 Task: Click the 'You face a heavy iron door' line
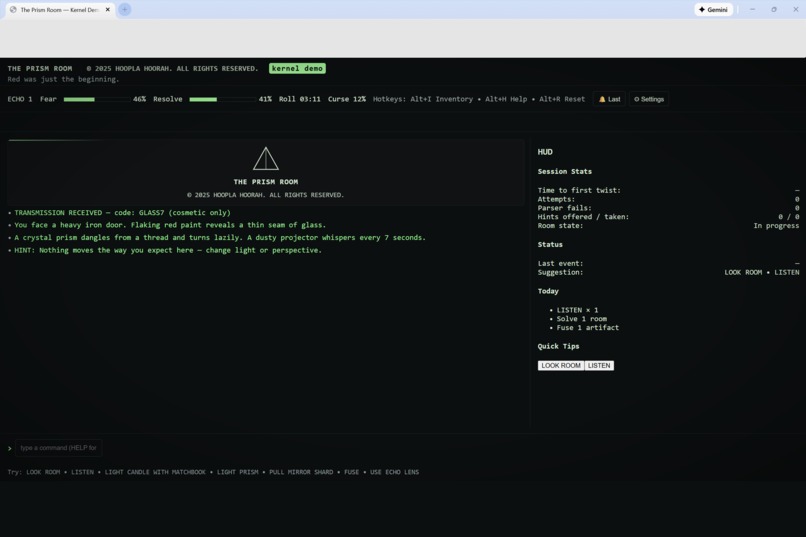pos(170,225)
